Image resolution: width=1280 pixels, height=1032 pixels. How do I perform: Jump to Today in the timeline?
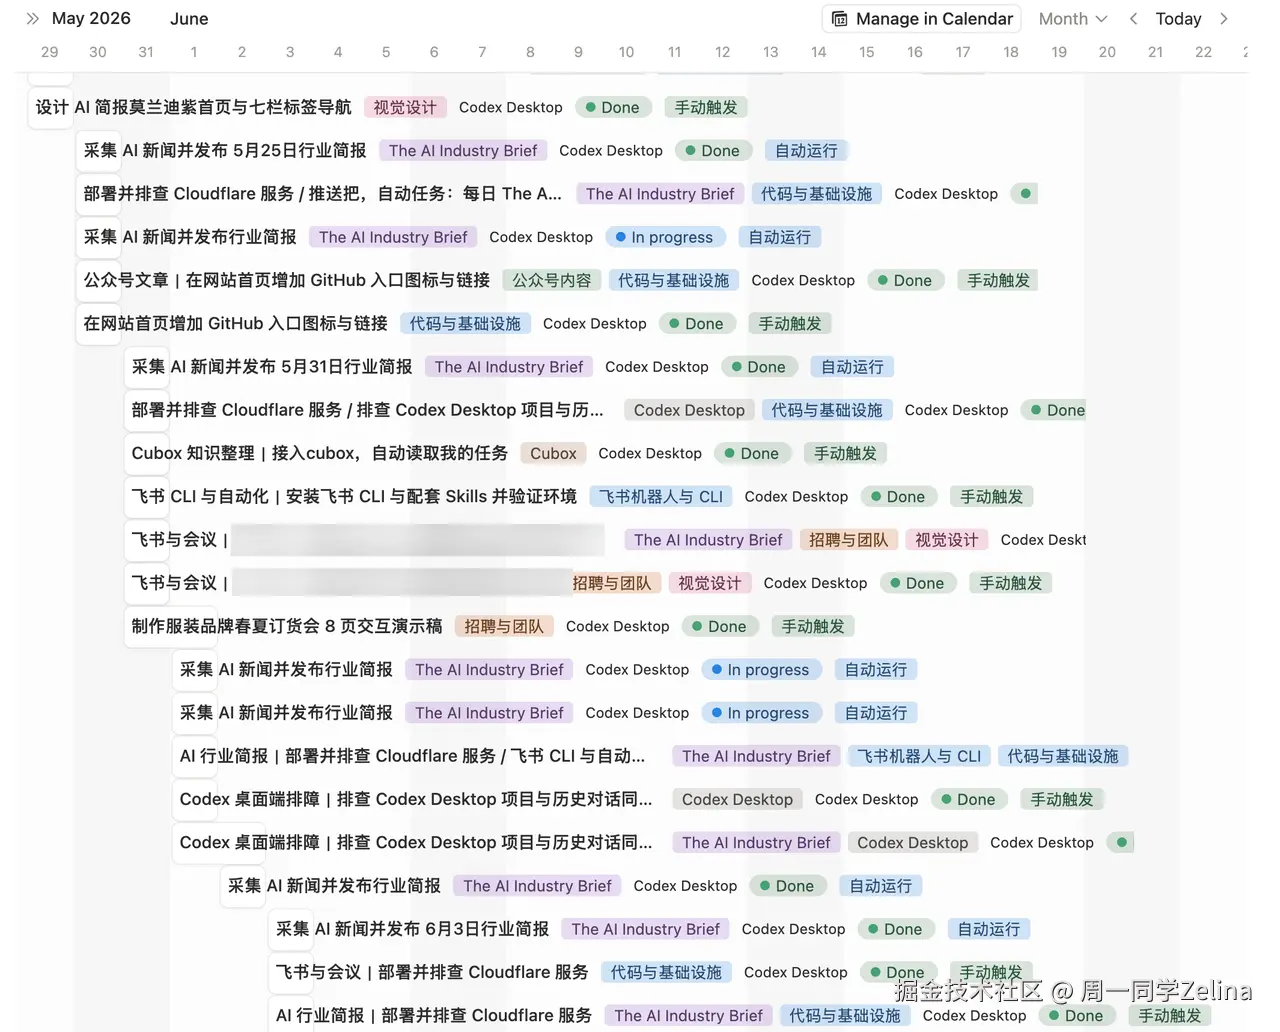[1178, 19]
